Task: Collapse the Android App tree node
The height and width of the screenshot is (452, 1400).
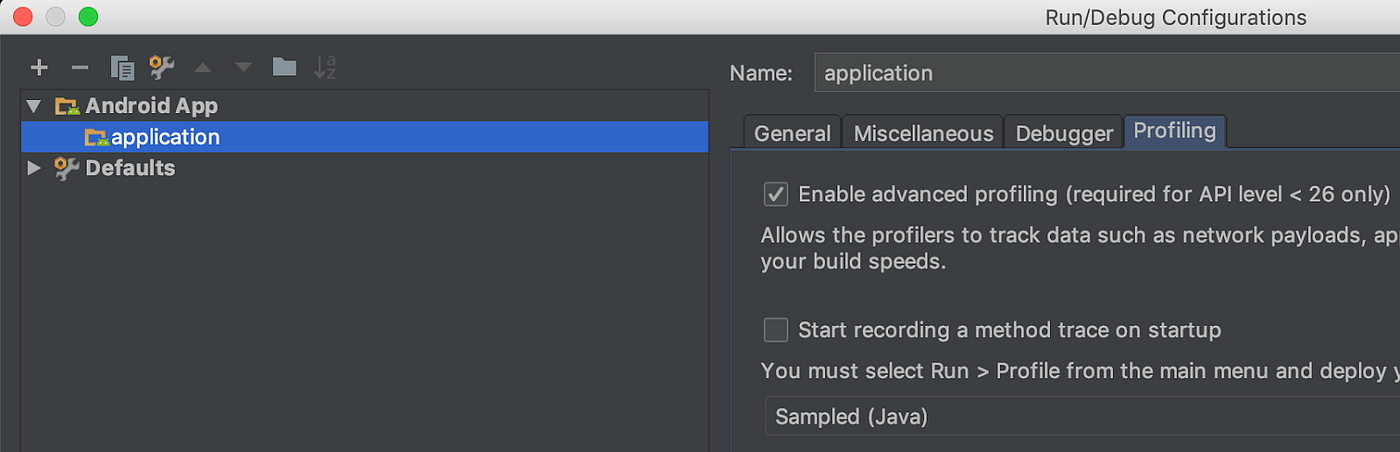Action: point(35,106)
